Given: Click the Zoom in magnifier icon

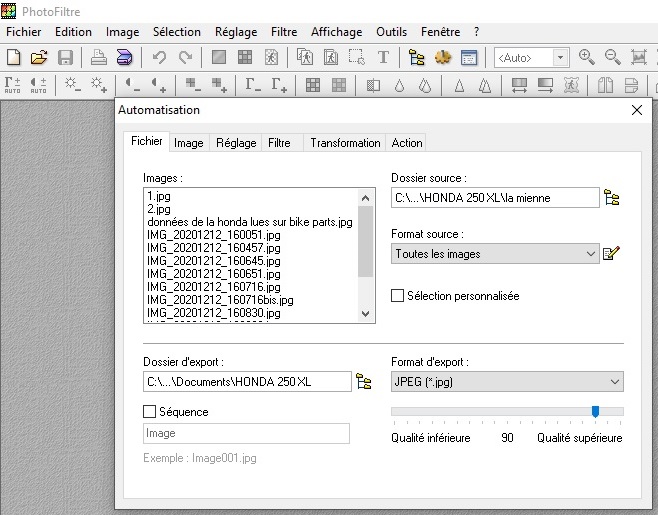Looking at the screenshot, I should (587, 58).
